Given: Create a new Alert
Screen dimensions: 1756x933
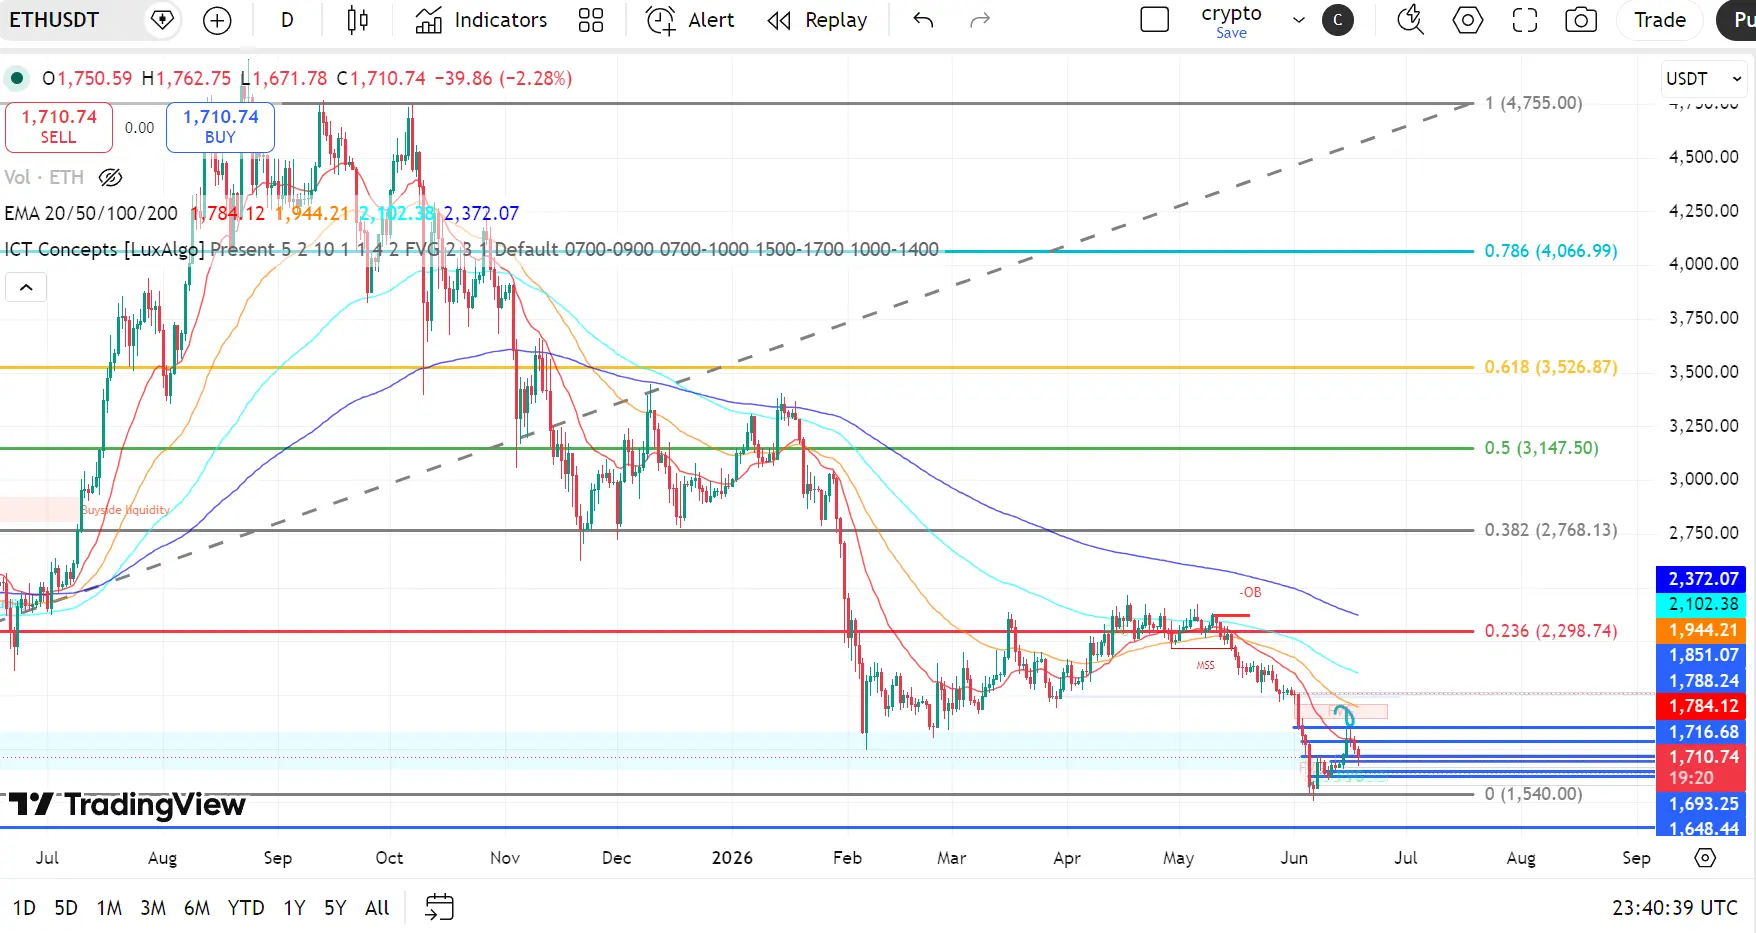Looking at the screenshot, I should coord(690,20).
